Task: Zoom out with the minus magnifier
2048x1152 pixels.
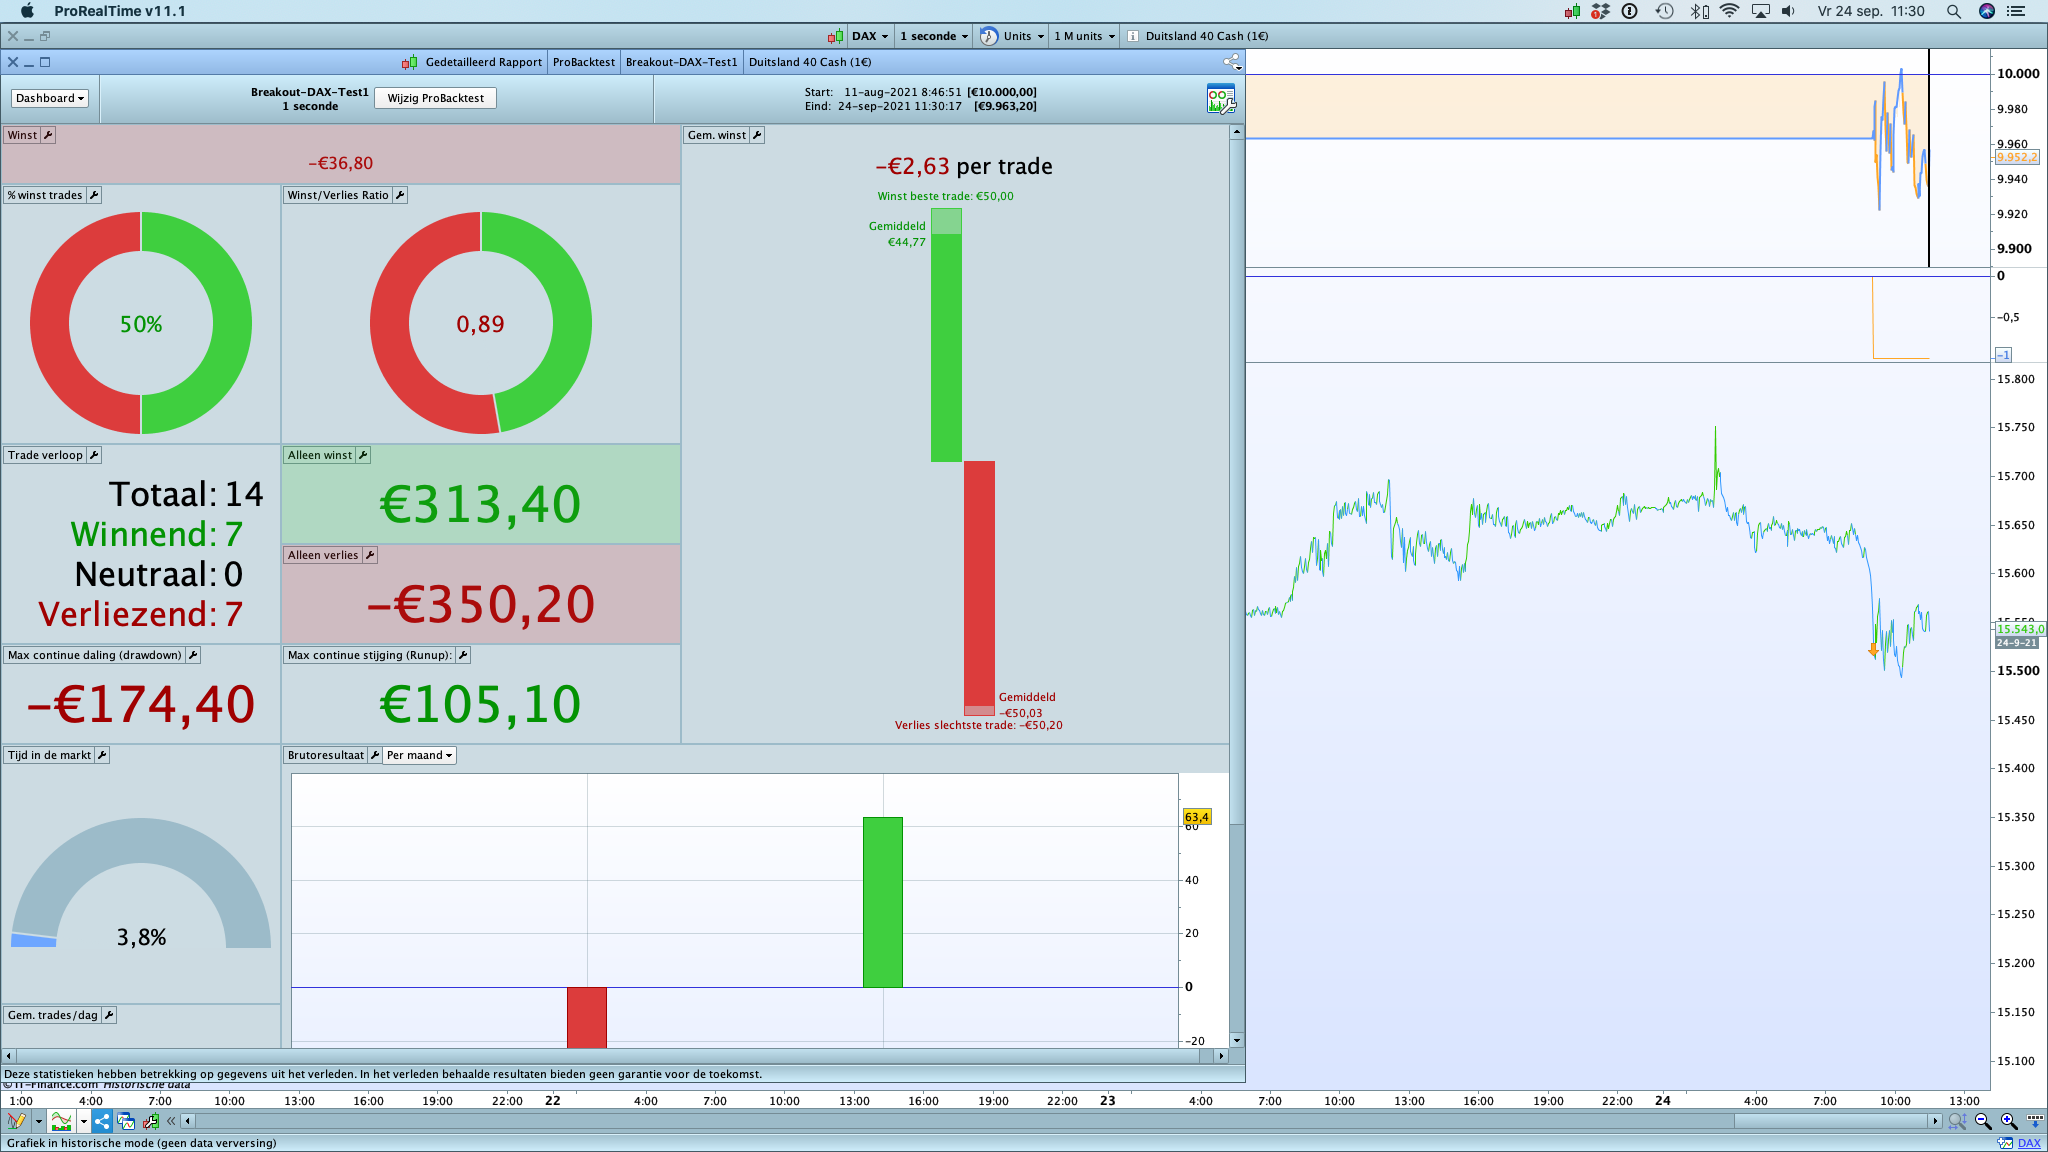Action: [x=1983, y=1121]
